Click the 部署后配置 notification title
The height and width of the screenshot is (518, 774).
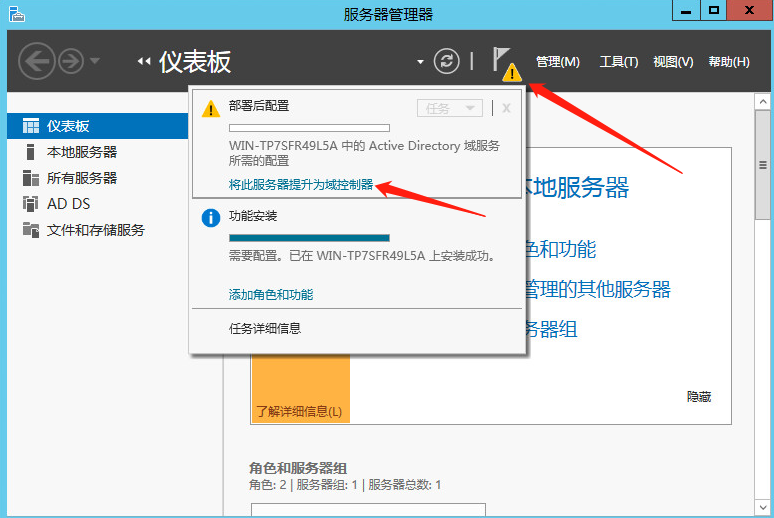click(259, 106)
